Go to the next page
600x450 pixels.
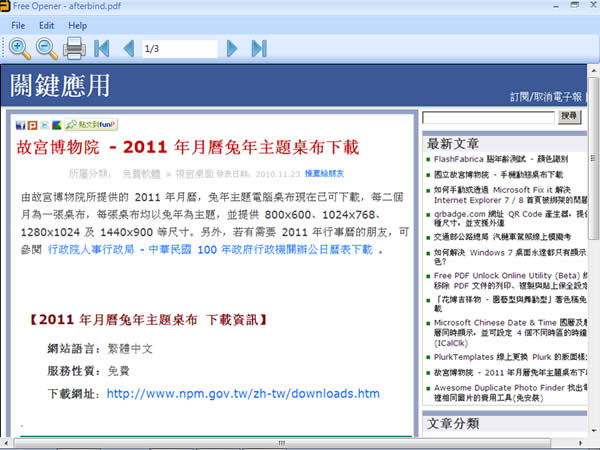coord(232,49)
